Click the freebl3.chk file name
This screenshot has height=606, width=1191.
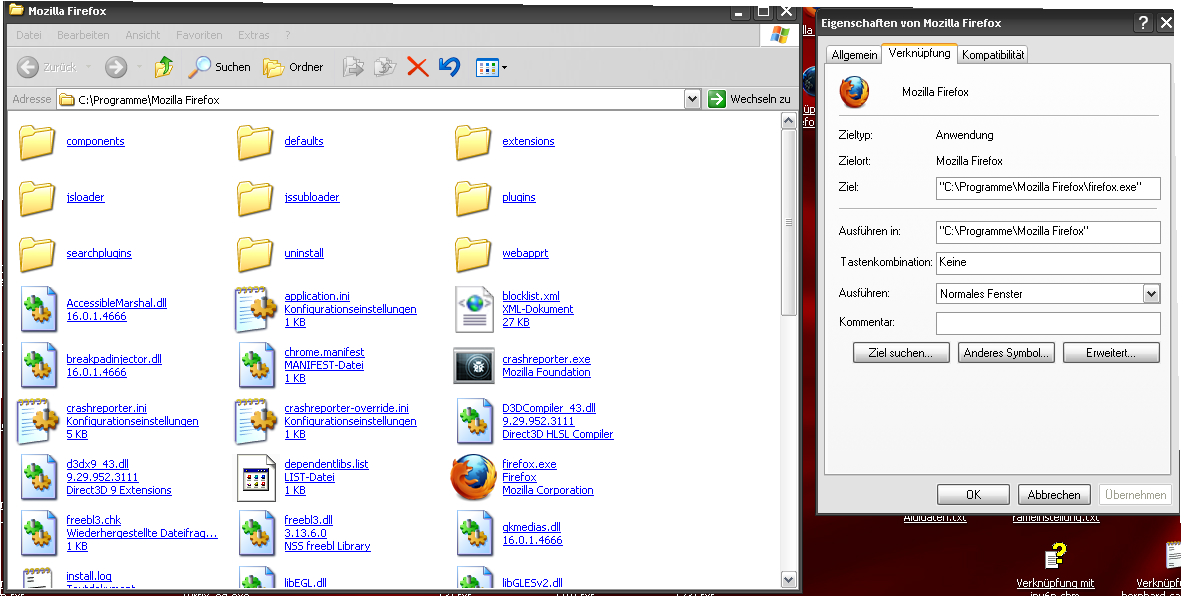click(93, 520)
